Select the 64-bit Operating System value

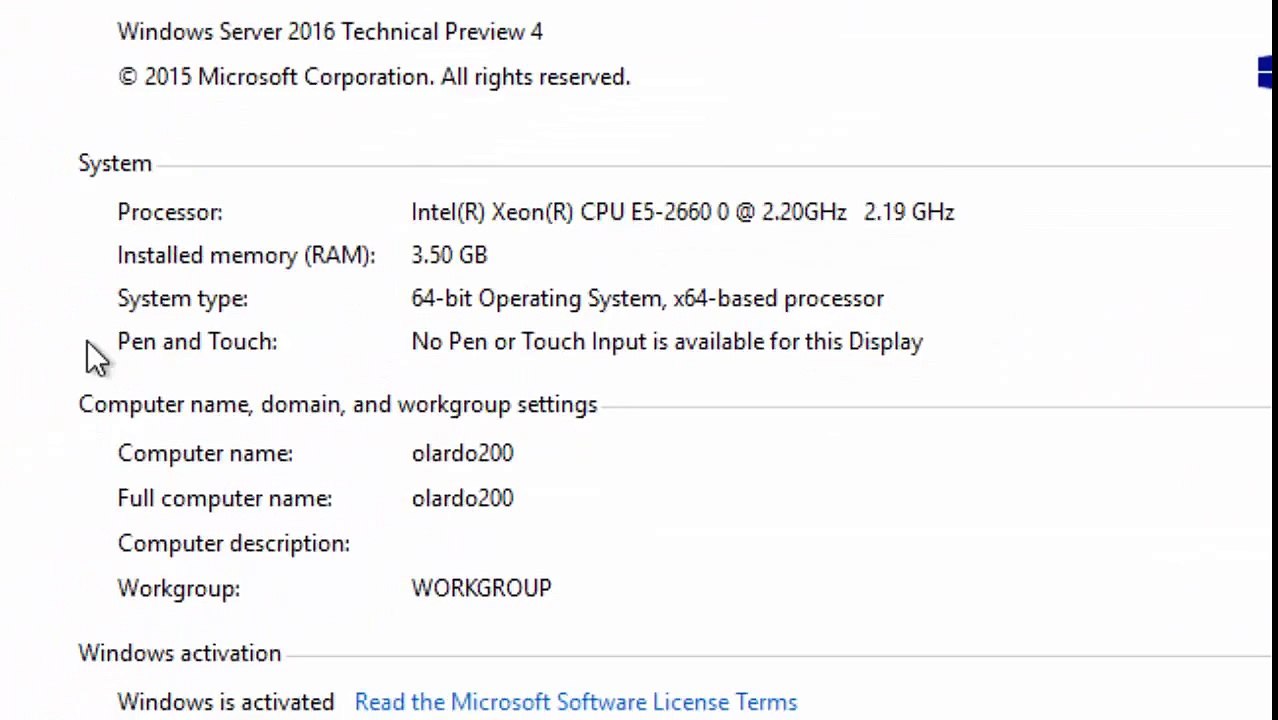tap(647, 298)
